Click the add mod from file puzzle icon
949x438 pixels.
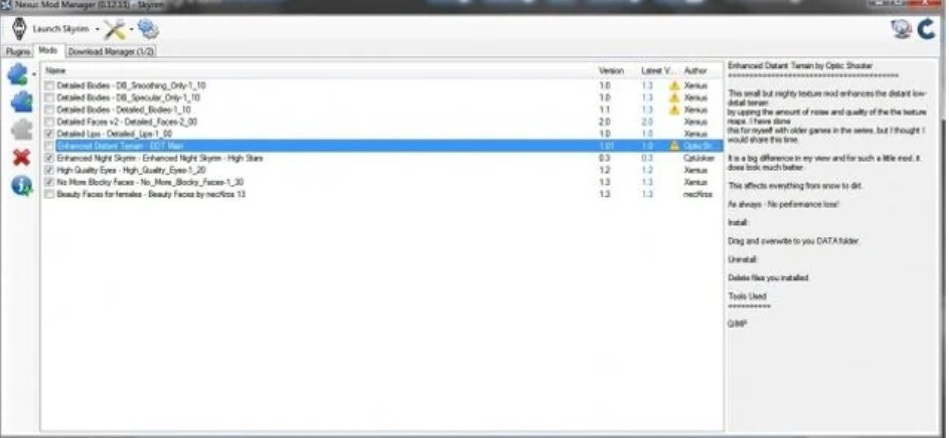tap(18, 74)
